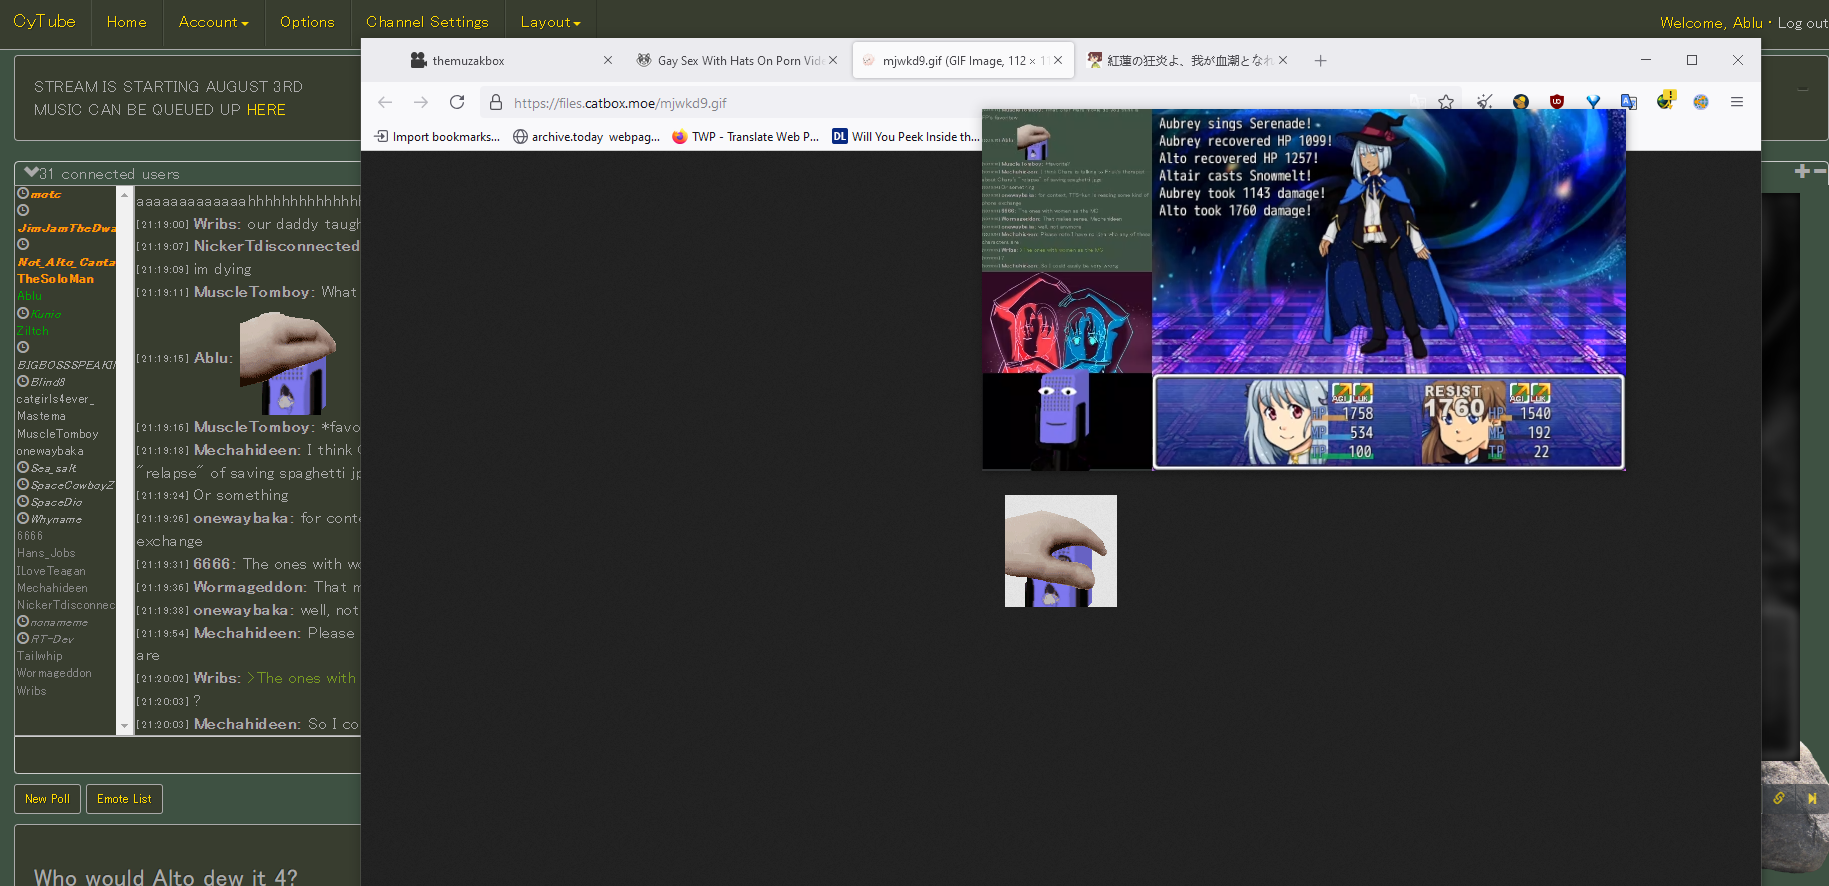Click the globe warning extension icon

tap(1665, 100)
